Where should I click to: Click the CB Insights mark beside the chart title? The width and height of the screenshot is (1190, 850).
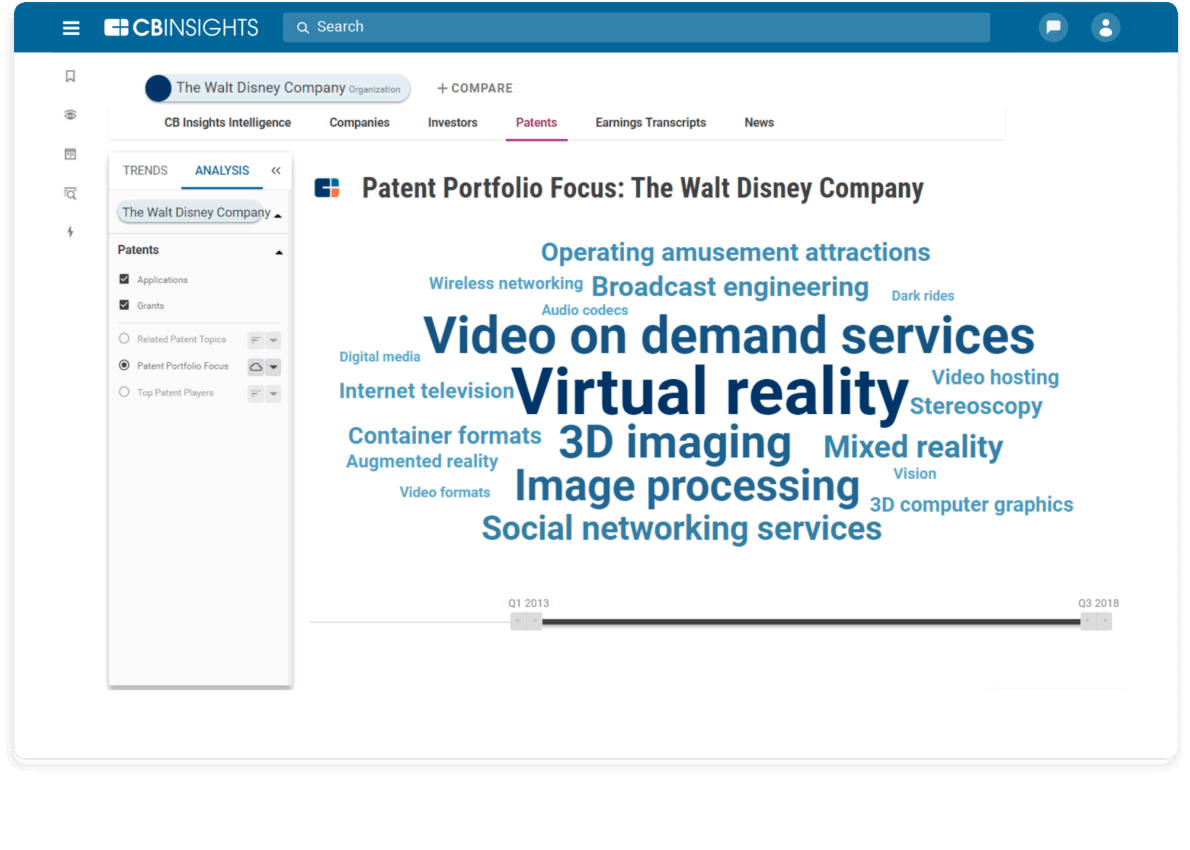(327, 187)
